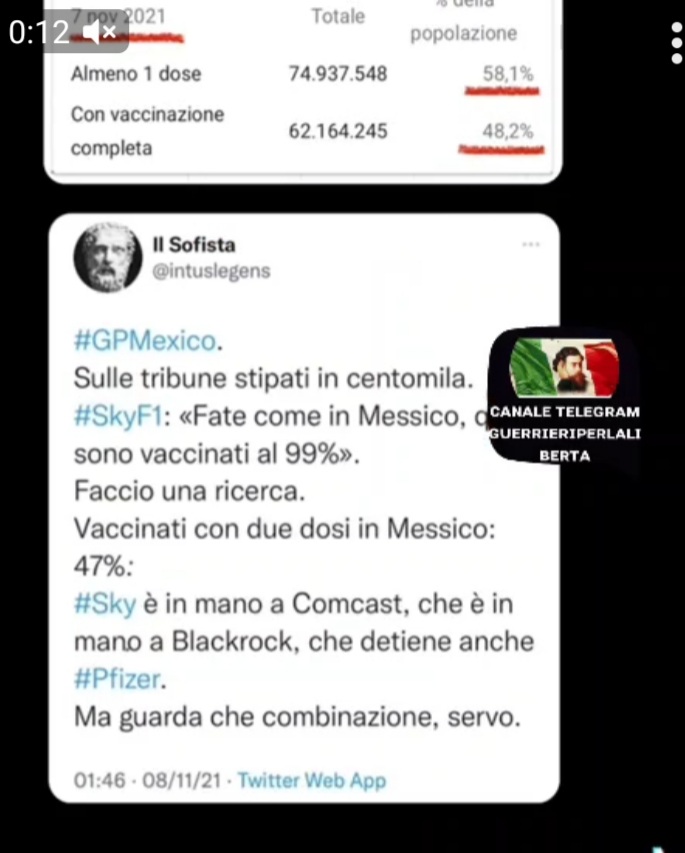Screen dimensions: 685x853
Task: Click the tweet timestamp 01:46 · 08/11/21
Action: 147,780
